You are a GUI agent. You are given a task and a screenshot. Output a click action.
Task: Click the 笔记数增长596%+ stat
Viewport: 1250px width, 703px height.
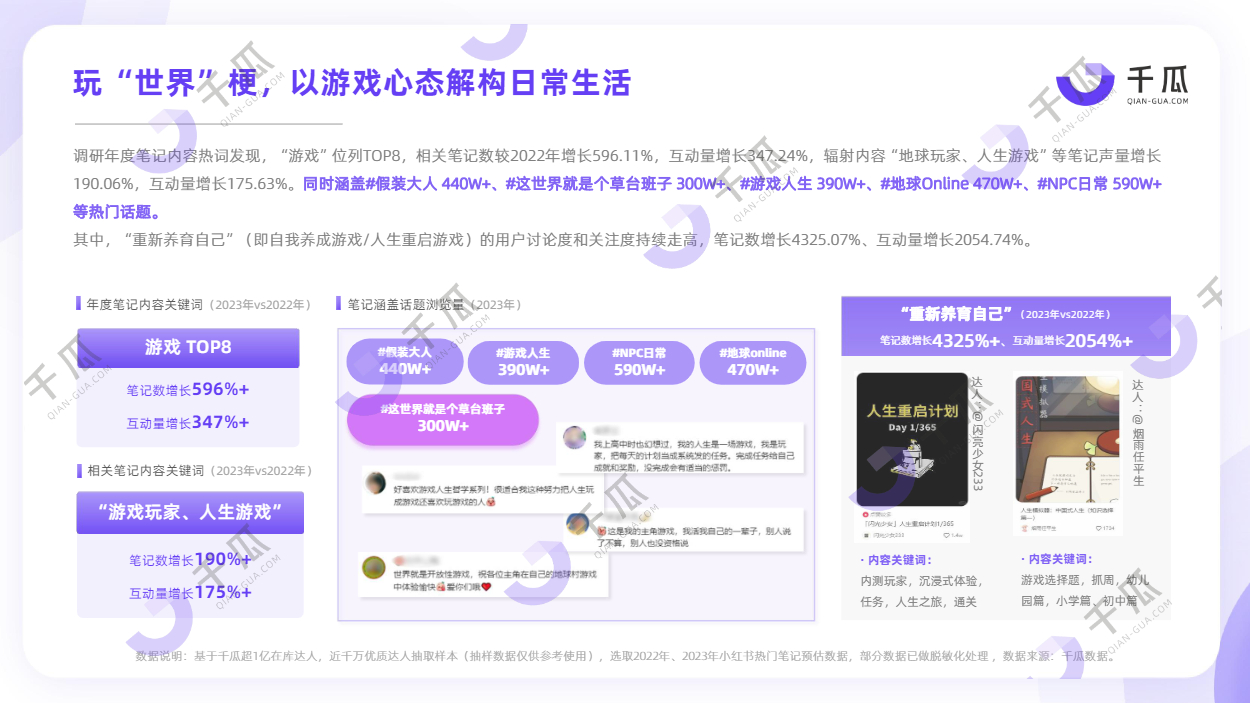(188, 390)
